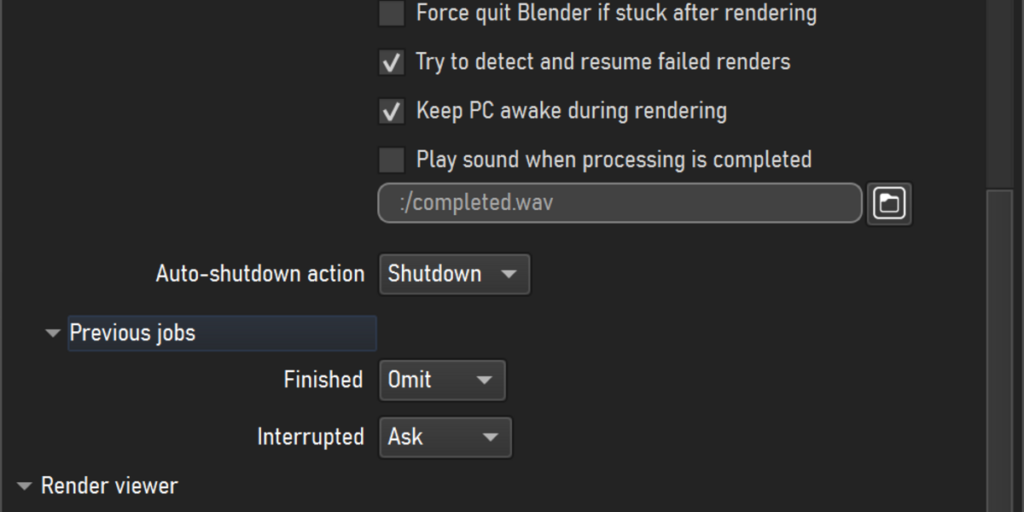1024x512 pixels.
Task: Collapse the Previous jobs section arrow
Action: 52,334
